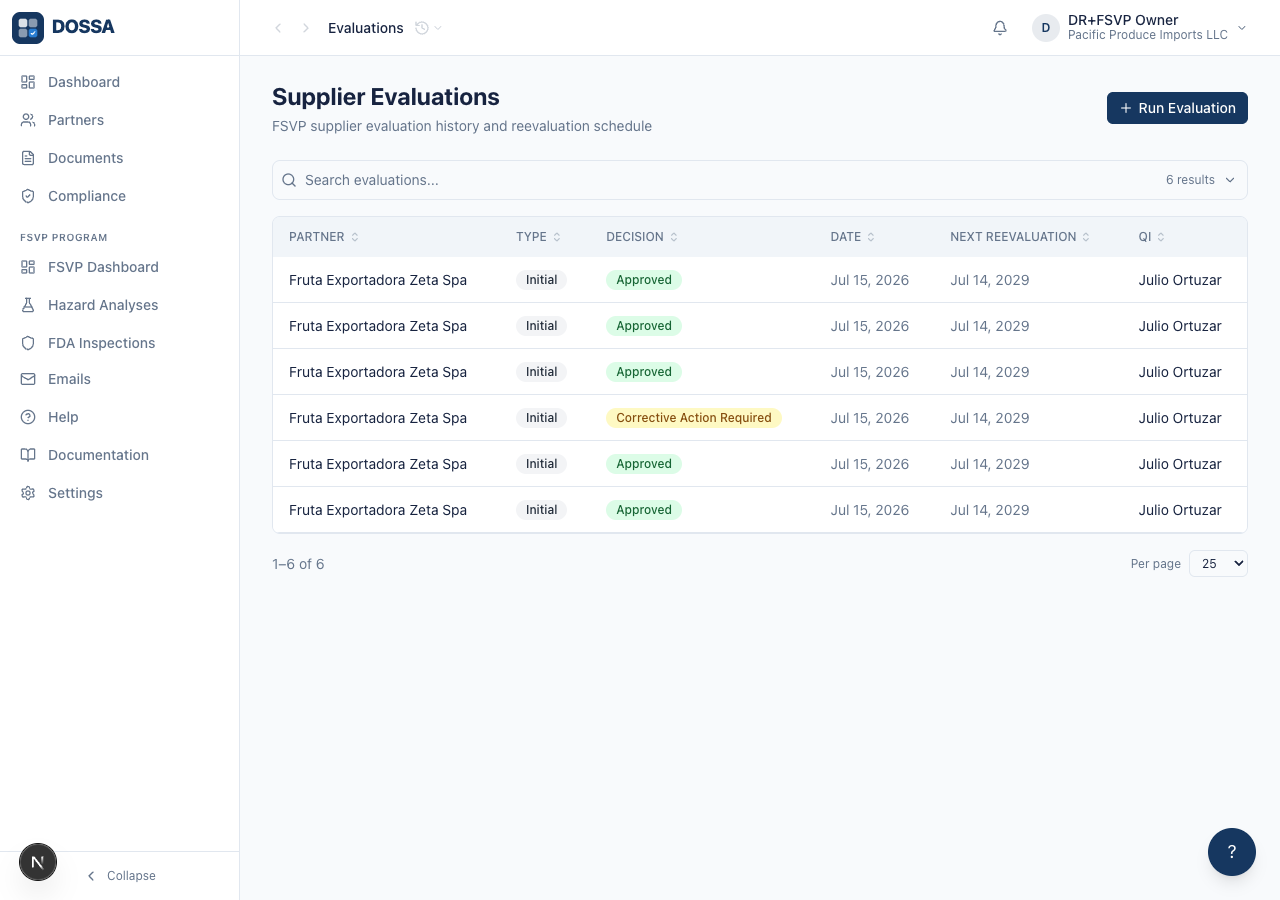Open Dashboard in the sidebar
Screen dimensions: 1280x900
(x=120, y=82)
